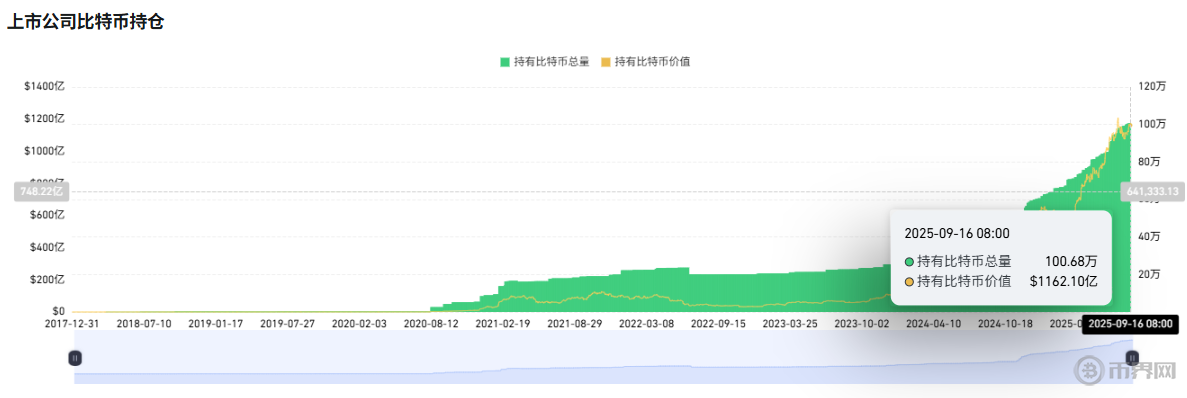Viewport: 1187px width, 398px height.
Task: Click the 2022-09-15 date label
Action: coord(718,323)
